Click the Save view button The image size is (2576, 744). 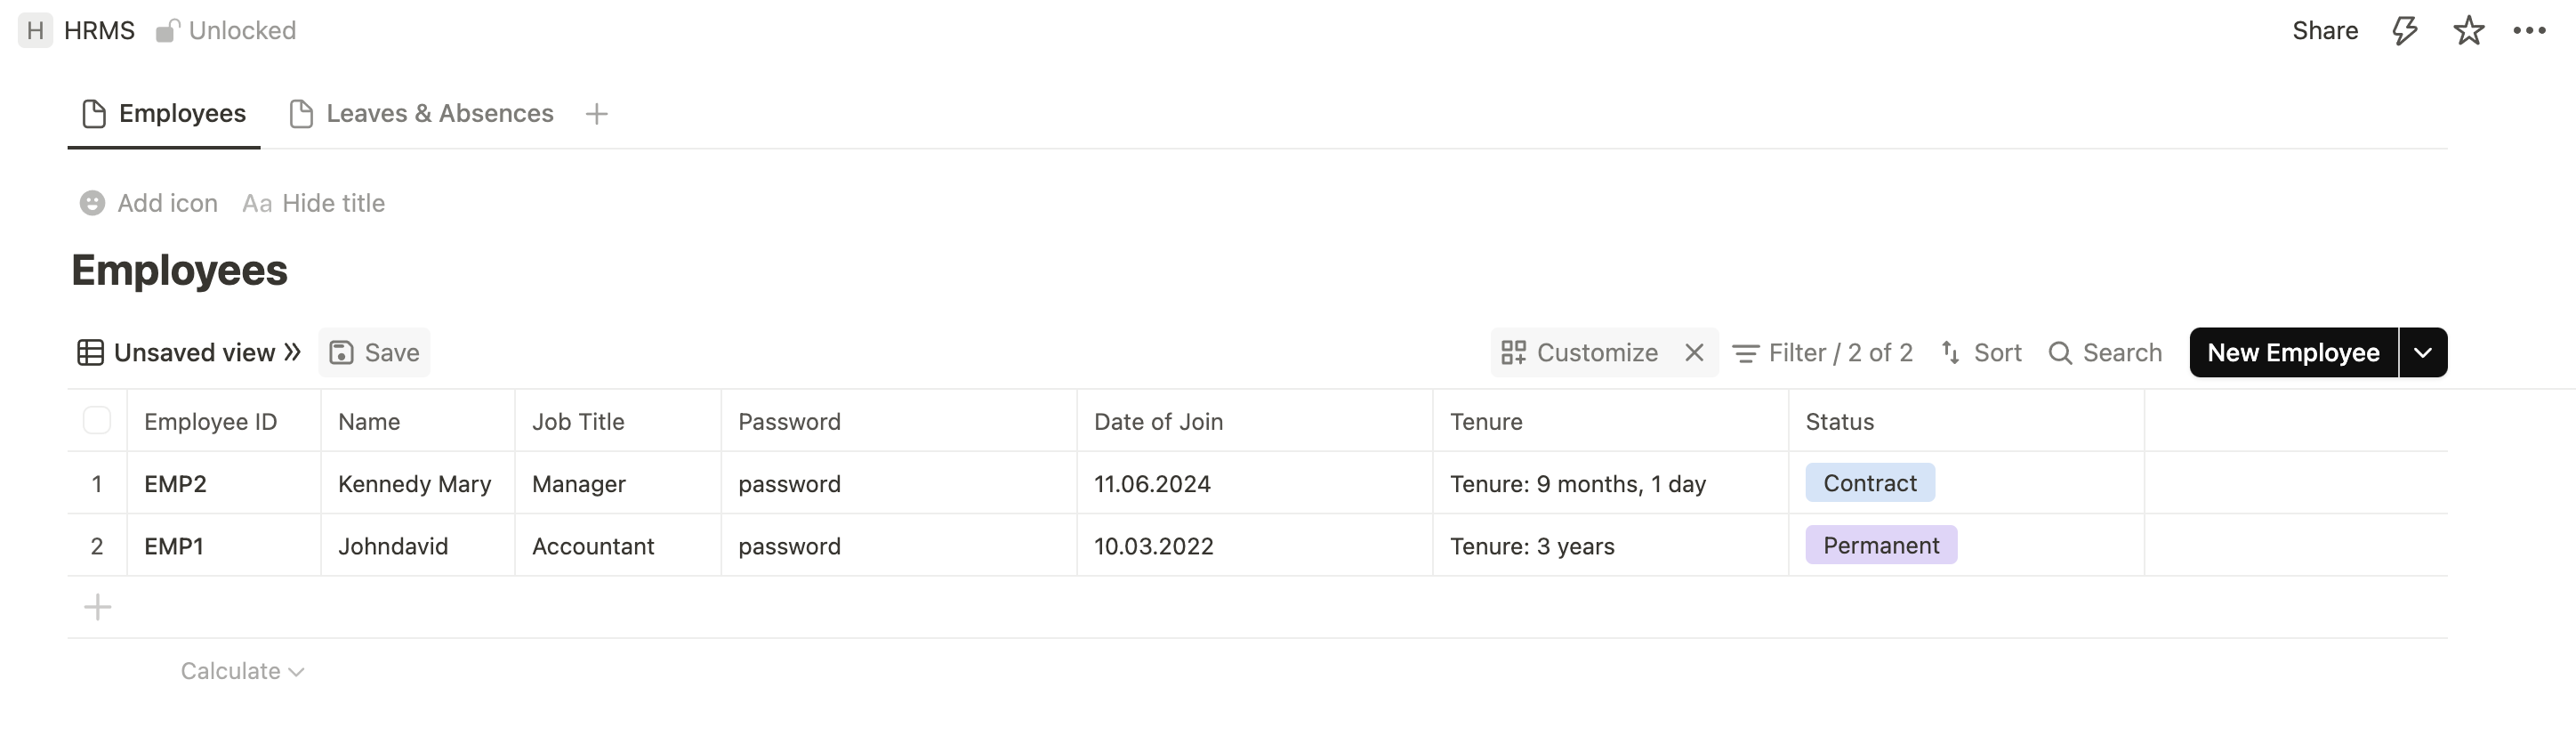tap(375, 353)
